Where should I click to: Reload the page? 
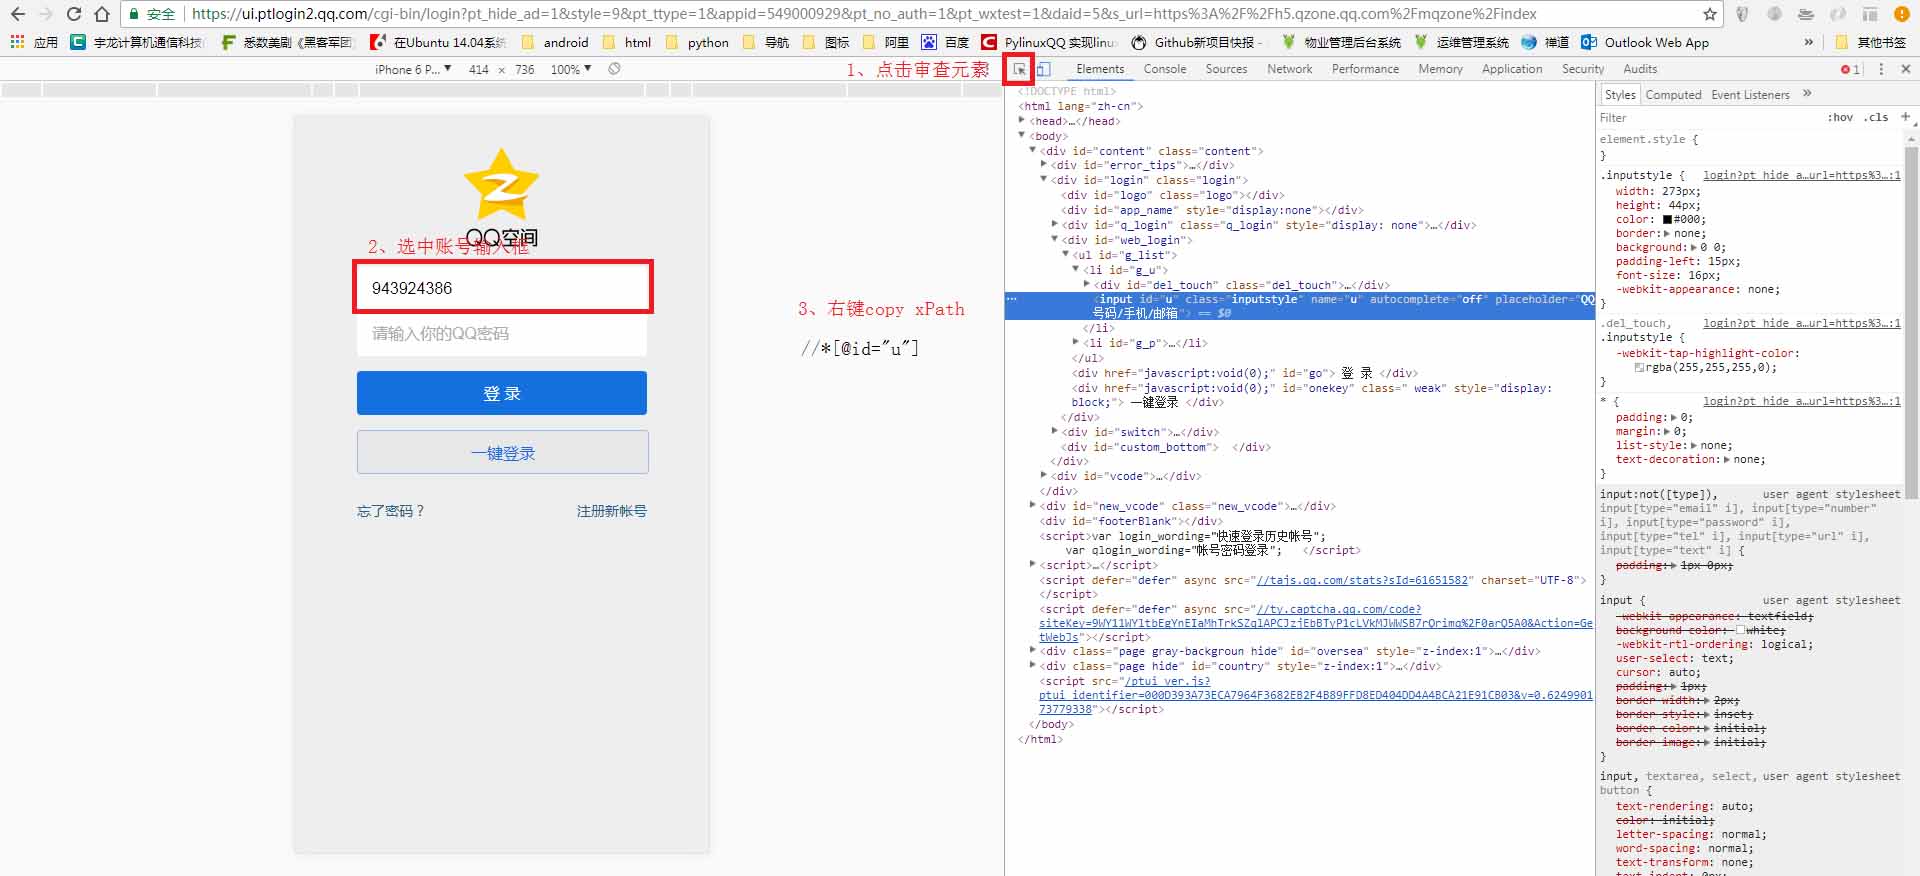pos(74,14)
